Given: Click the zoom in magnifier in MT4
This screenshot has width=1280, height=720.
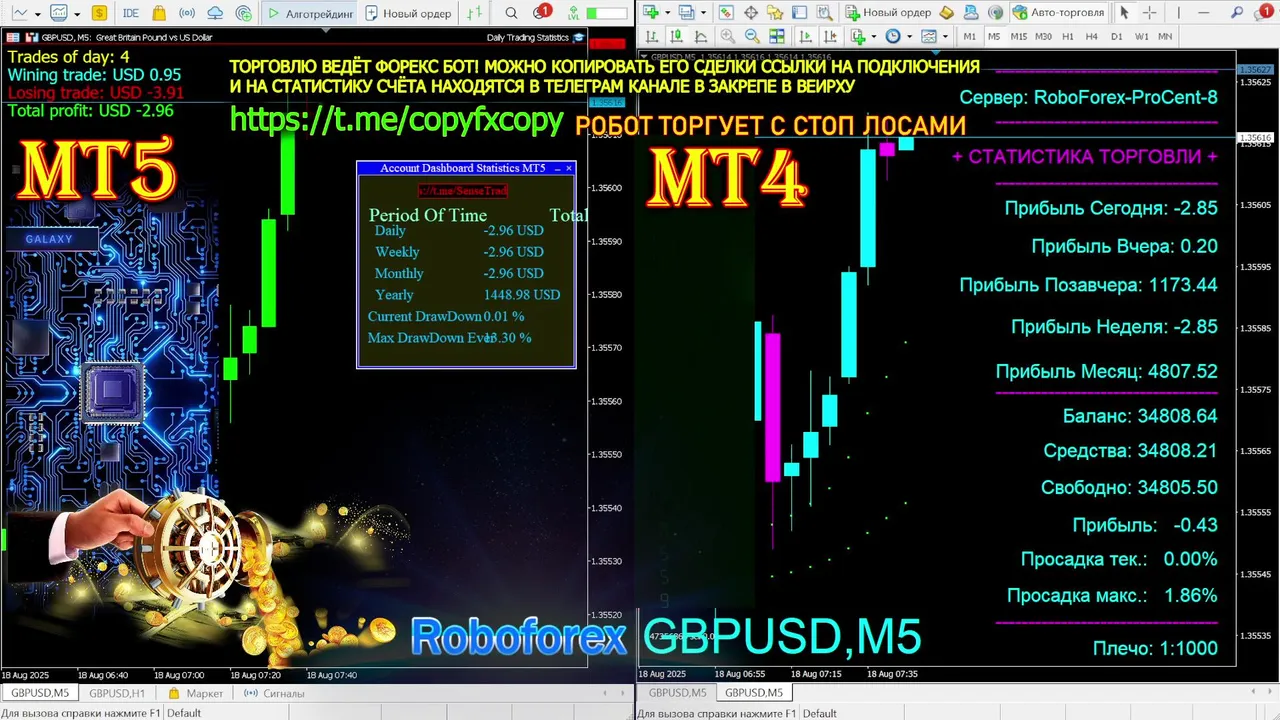Looking at the screenshot, I should (x=727, y=36).
